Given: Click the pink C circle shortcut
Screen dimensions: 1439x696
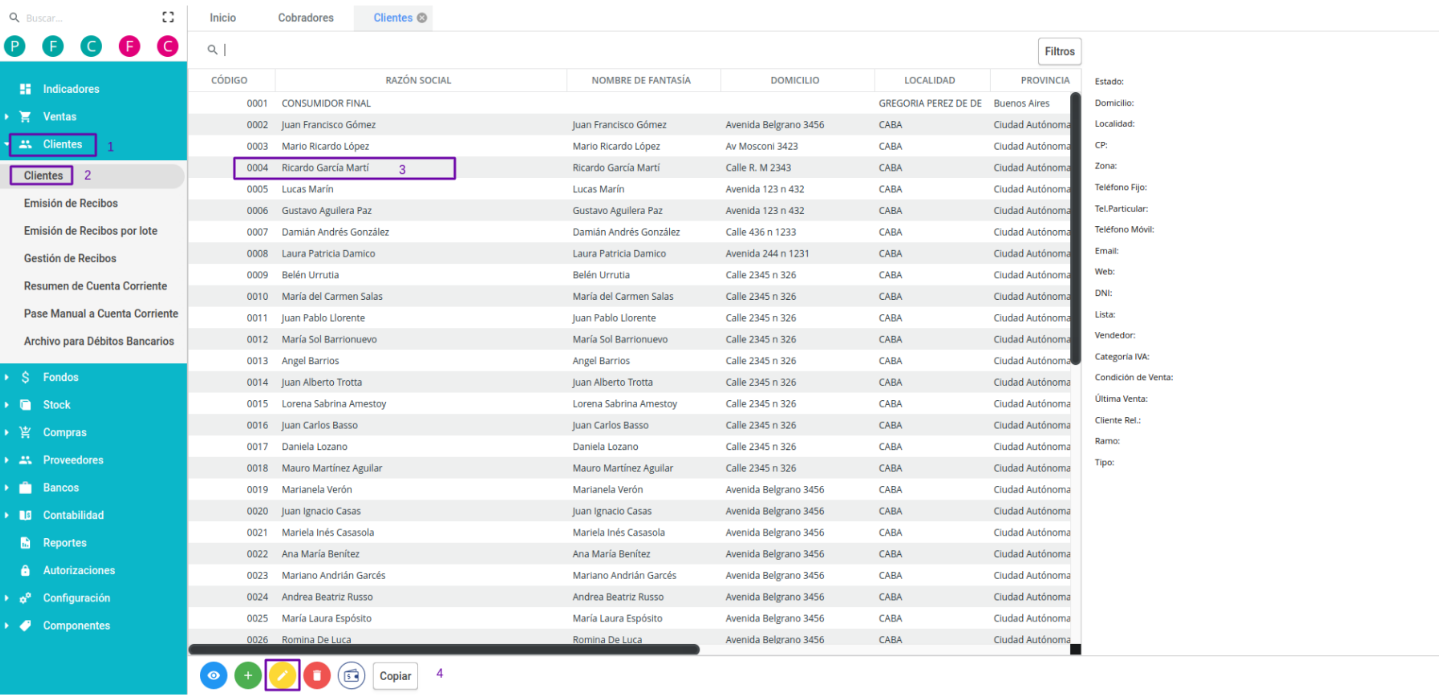Looking at the screenshot, I should (167, 46).
